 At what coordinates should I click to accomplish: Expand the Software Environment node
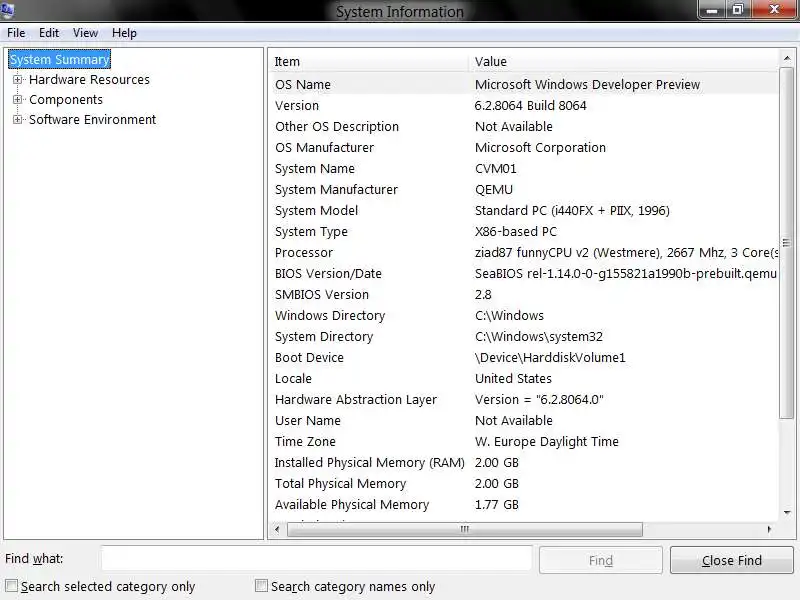click(17, 119)
